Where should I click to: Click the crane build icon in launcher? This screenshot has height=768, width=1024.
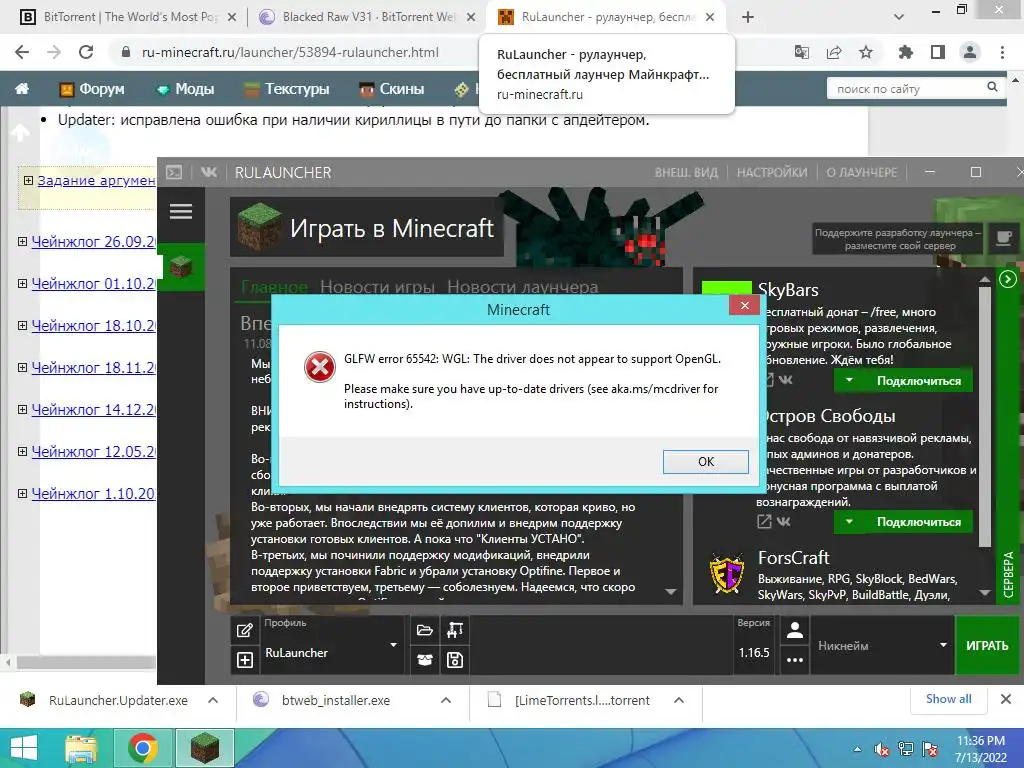click(455, 630)
